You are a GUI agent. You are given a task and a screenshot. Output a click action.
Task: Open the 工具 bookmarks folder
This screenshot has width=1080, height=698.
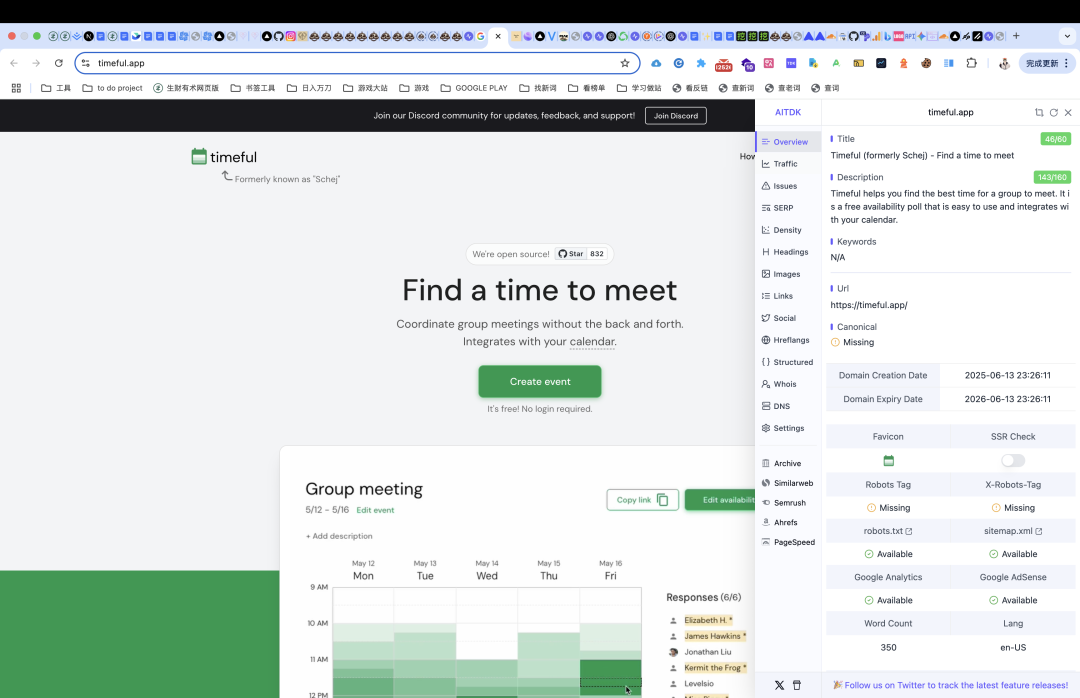(56, 88)
